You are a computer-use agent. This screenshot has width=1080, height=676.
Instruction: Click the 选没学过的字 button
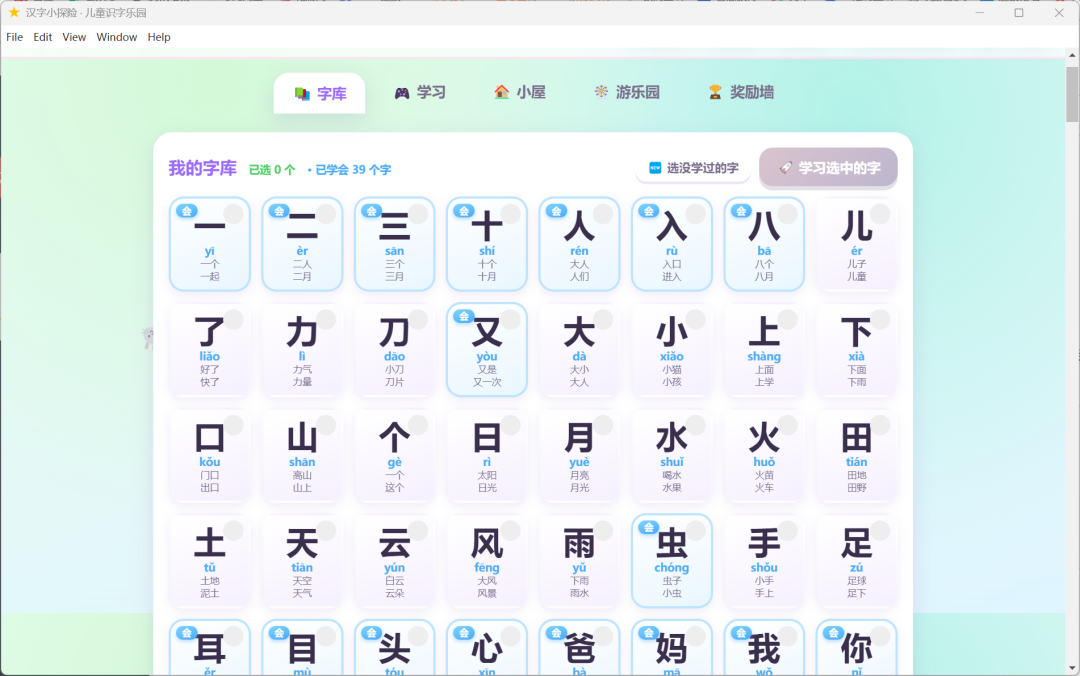point(694,168)
